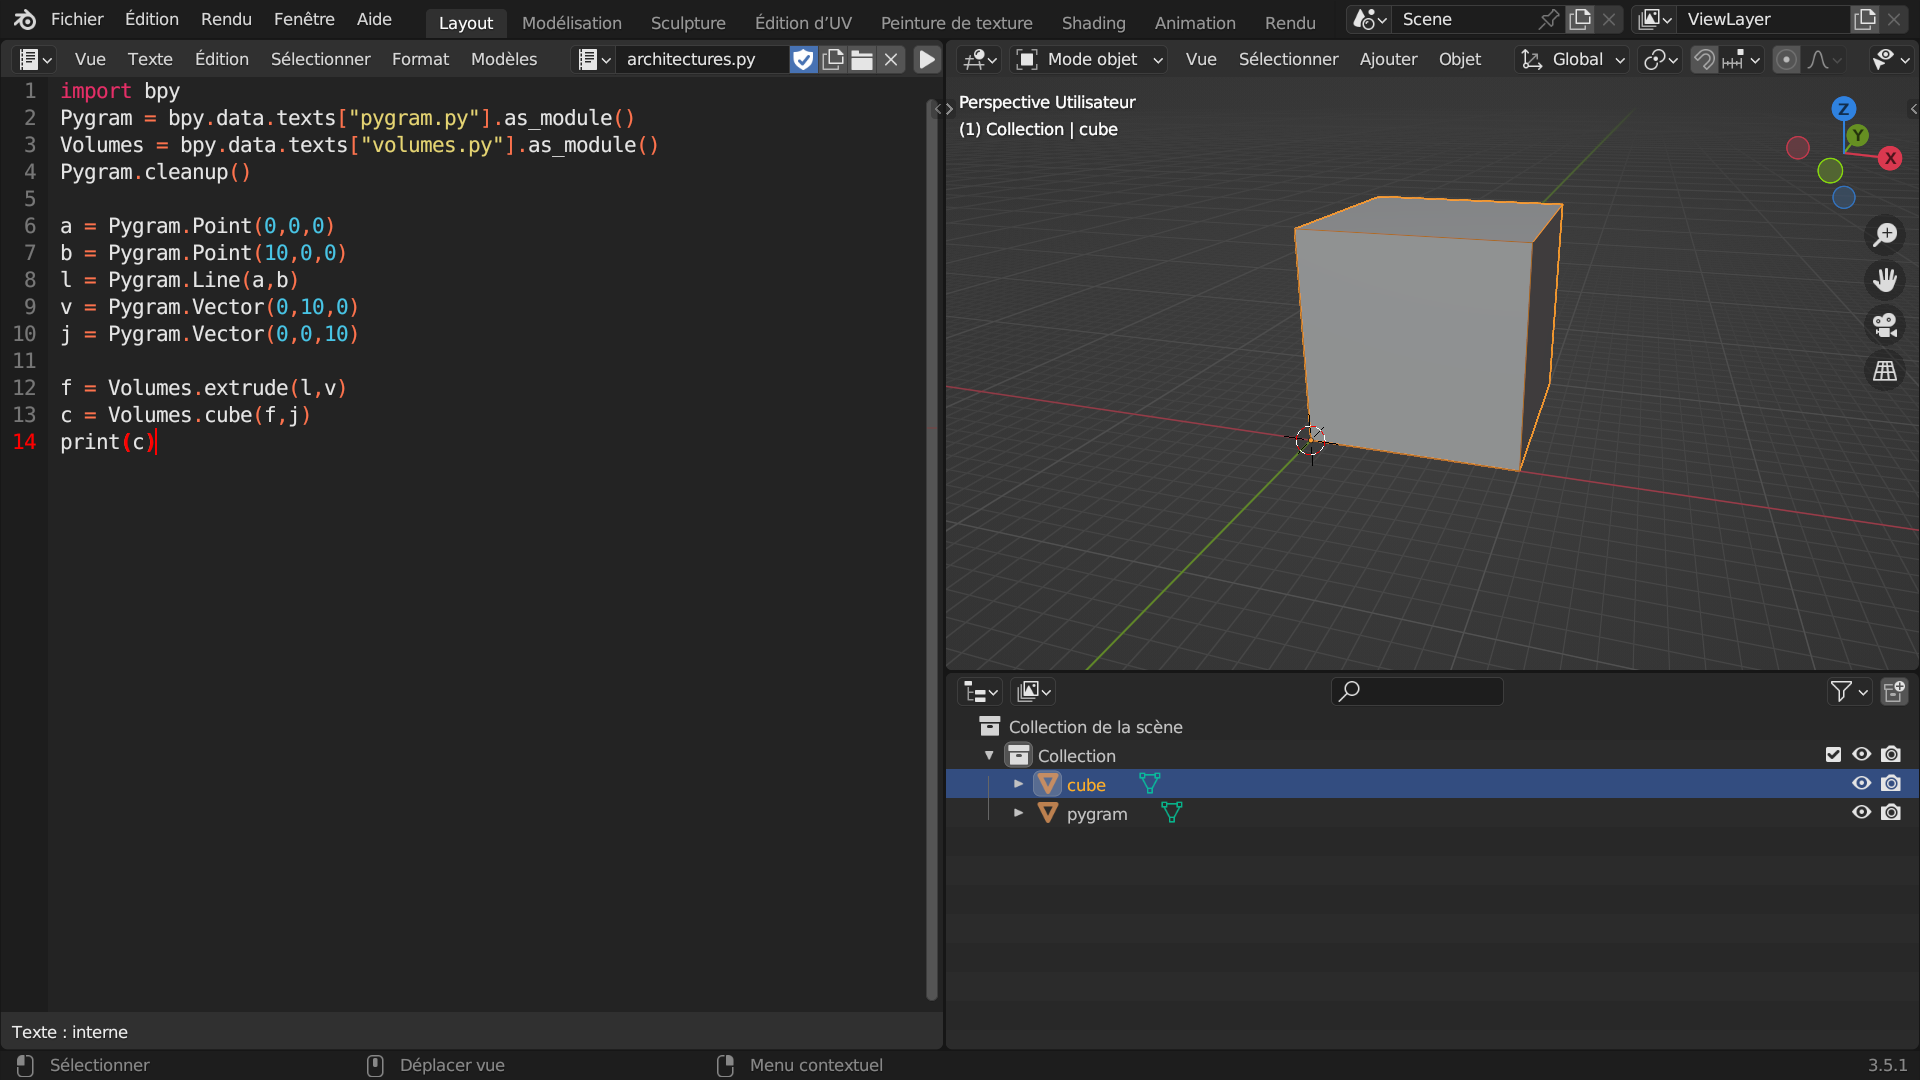Open text file folder icon

[862, 60]
